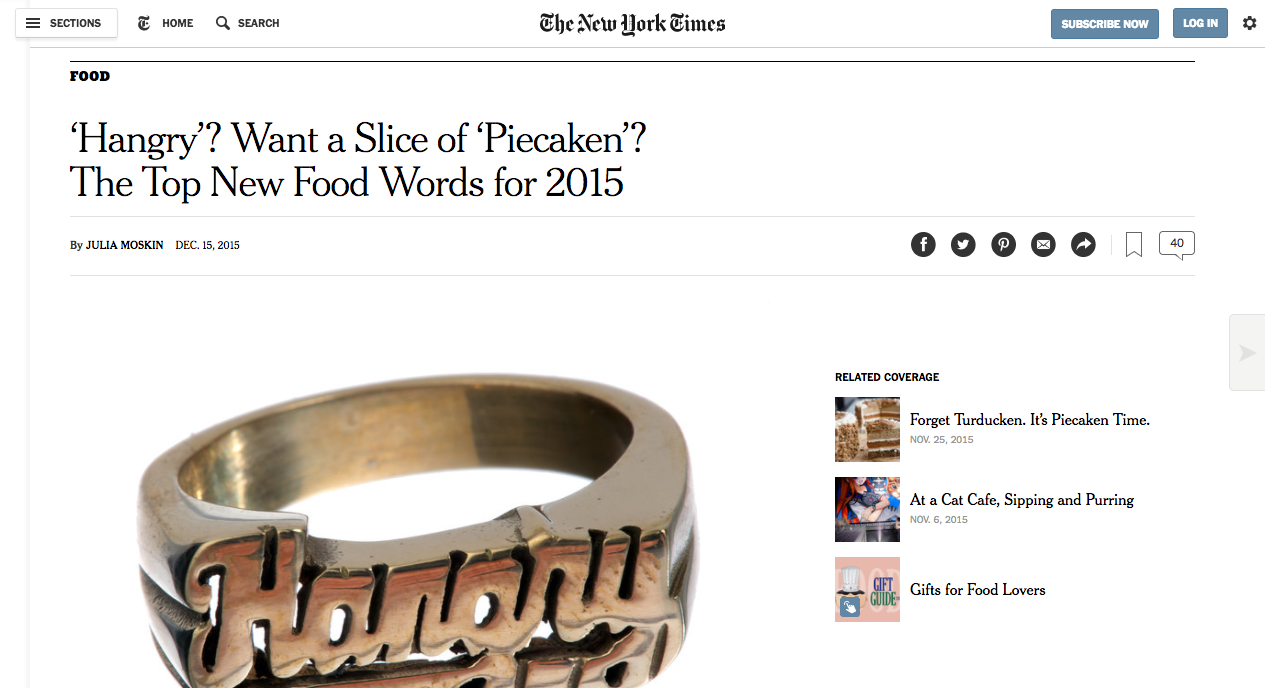1265x688 pixels.
Task: Open the Search magnifier
Action: click(223, 23)
